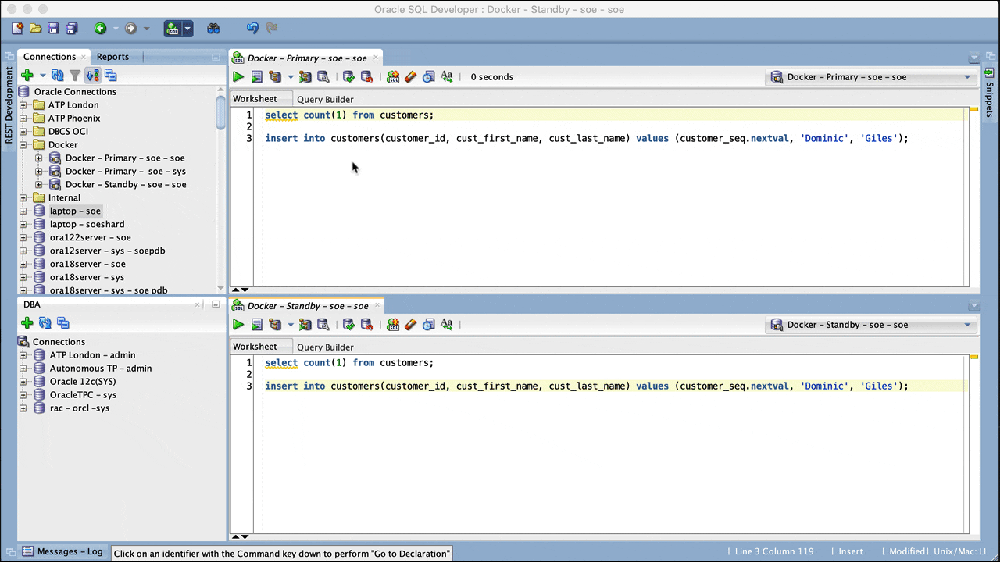Select the Docker - Primary - soe - soe editor tab
Viewport: 1000px width, 562px height.
point(306,58)
